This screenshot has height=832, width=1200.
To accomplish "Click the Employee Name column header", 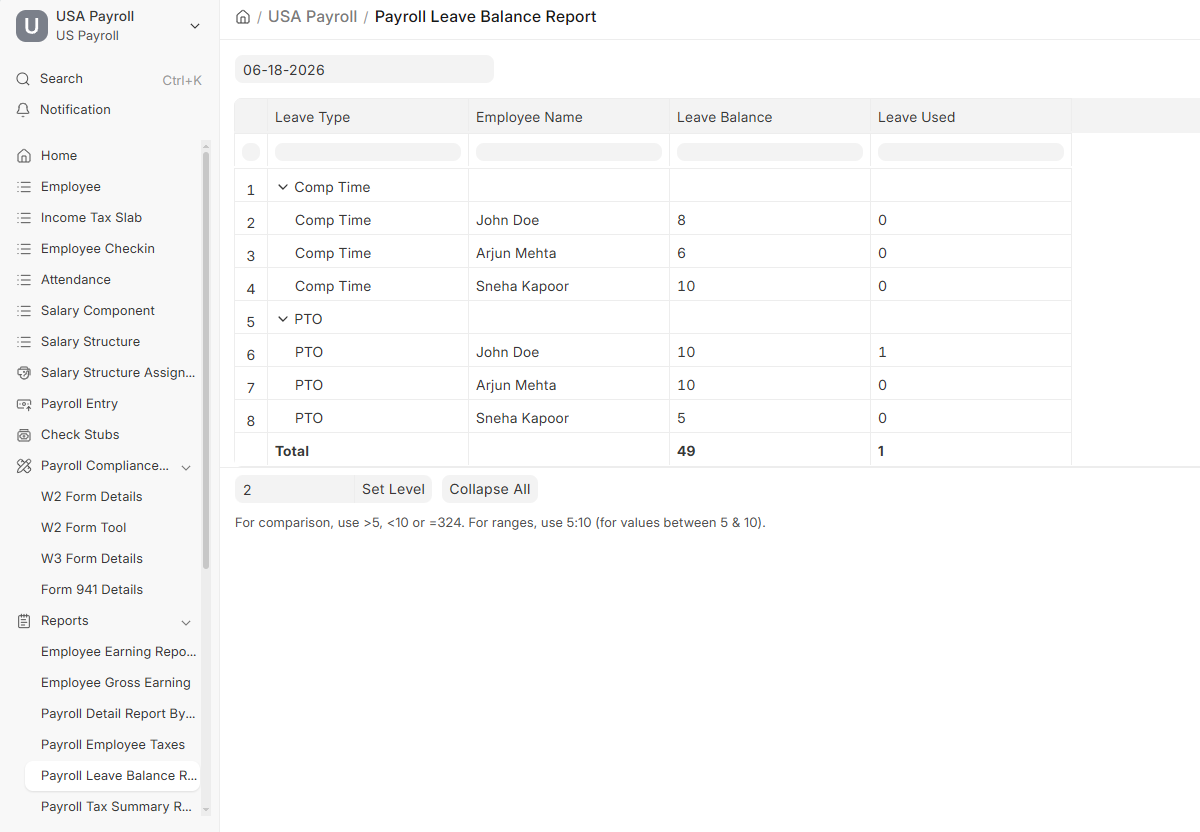I will pos(569,117).
